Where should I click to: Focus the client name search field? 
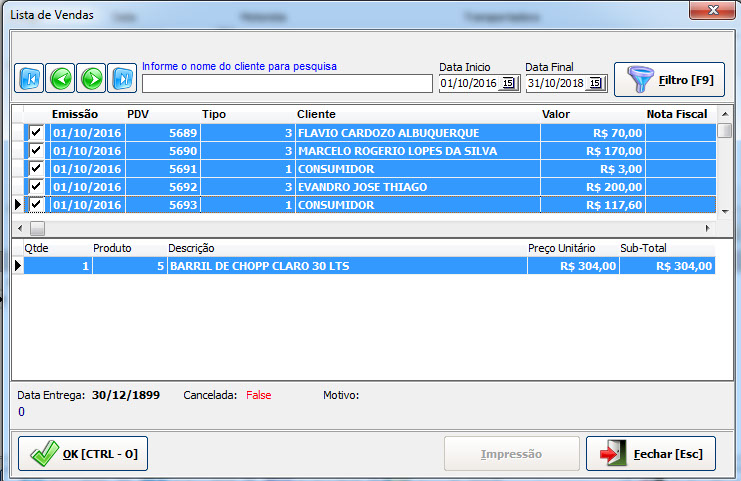tap(286, 84)
